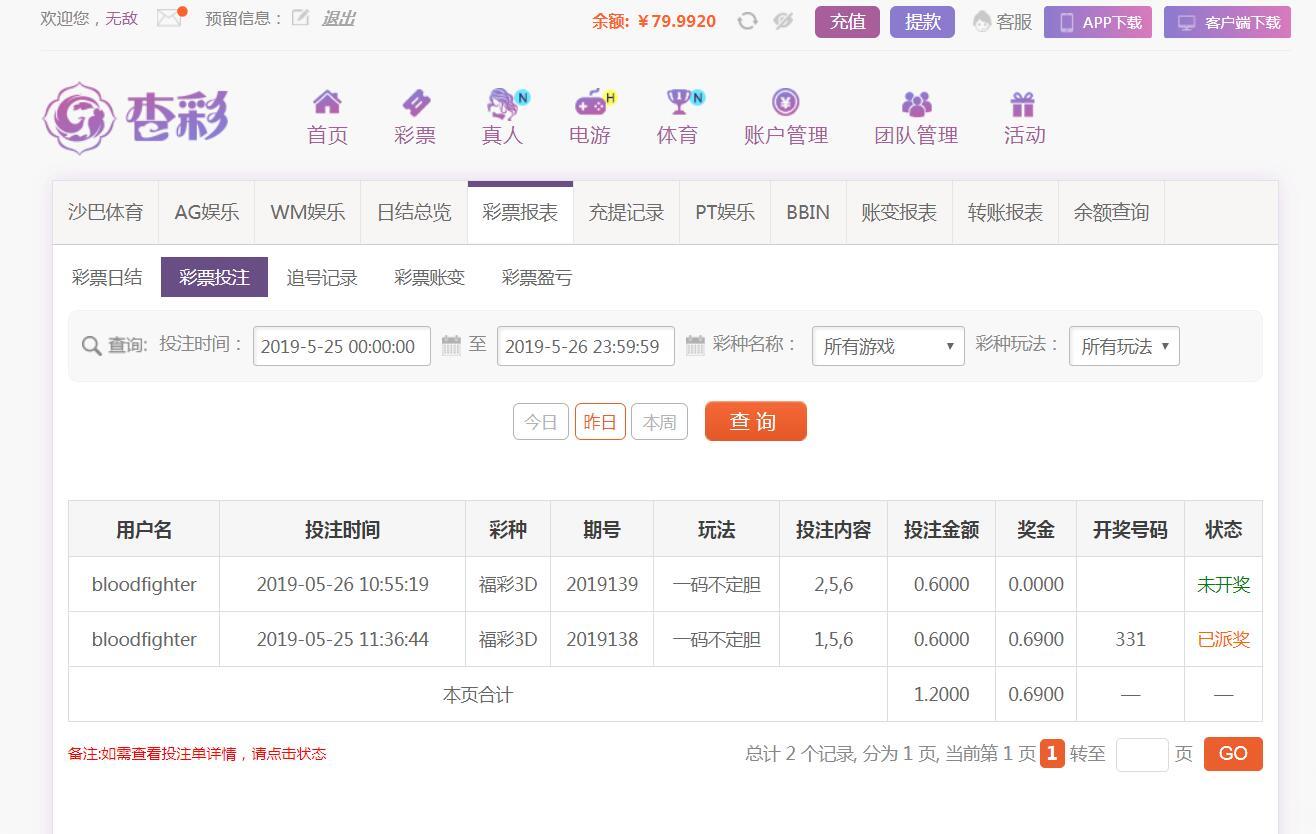Click the APP下载 button
The image size is (1316, 834).
point(1098,22)
